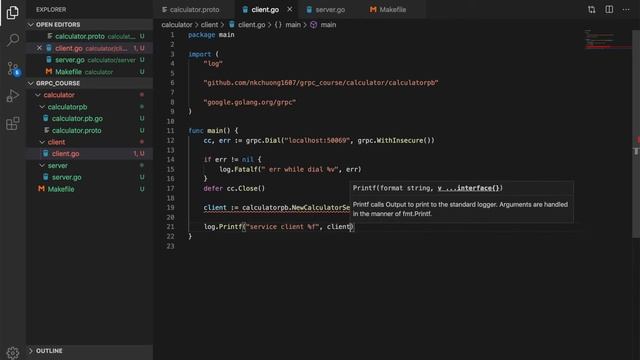The width and height of the screenshot is (640, 360).
Task: Open Run and Debug view
Action: (x=13, y=96)
